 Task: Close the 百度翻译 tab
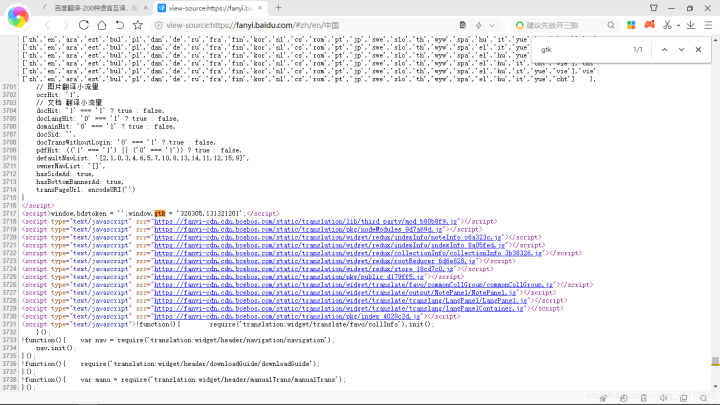[146, 8]
